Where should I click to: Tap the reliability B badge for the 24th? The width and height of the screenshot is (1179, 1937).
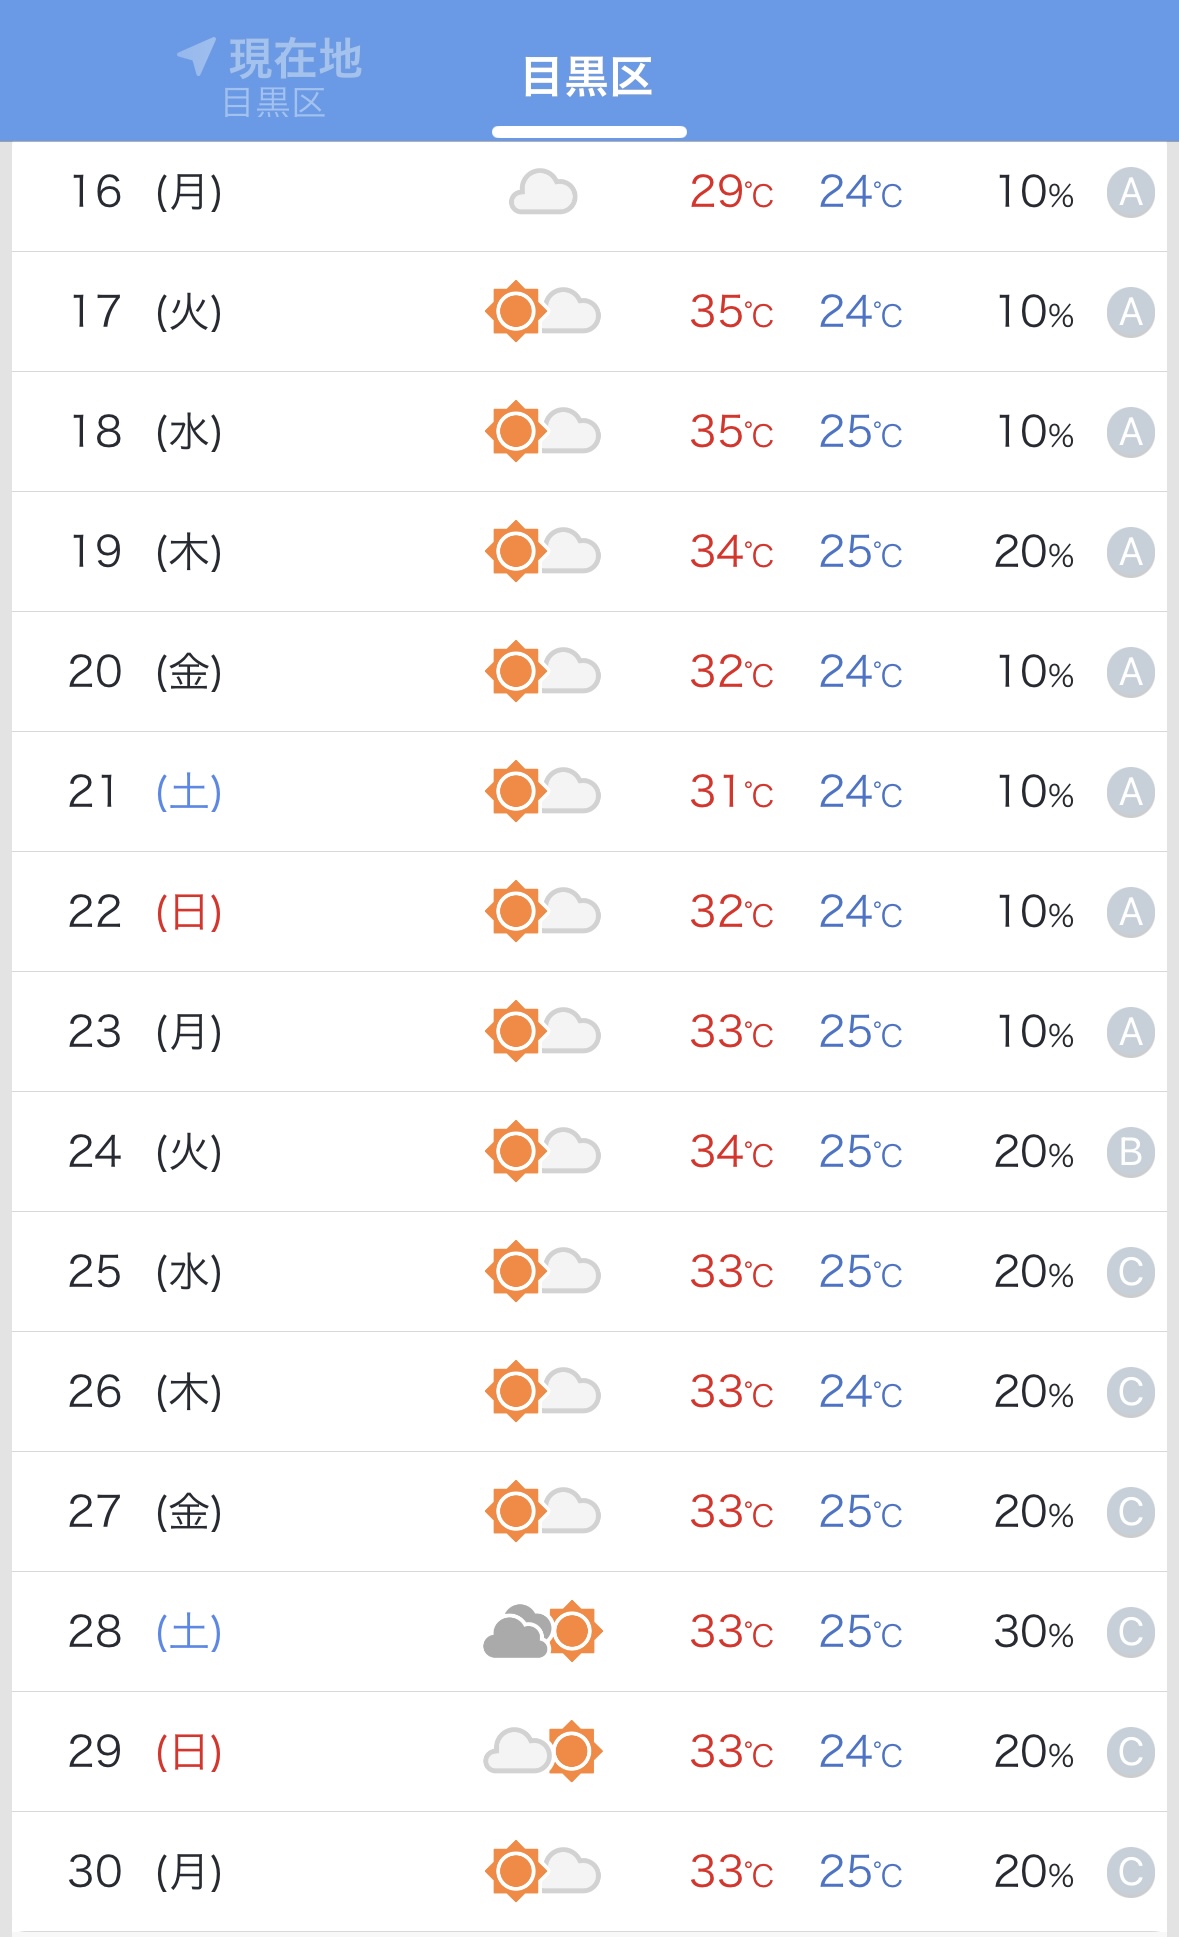(1130, 1152)
